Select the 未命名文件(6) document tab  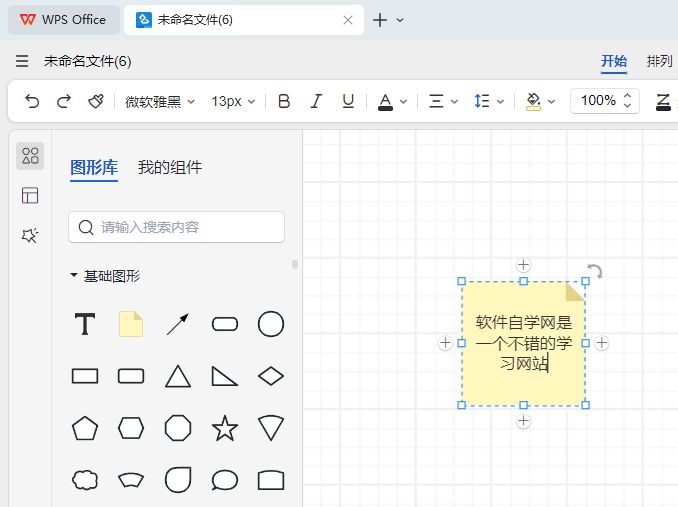click(244, 20)
